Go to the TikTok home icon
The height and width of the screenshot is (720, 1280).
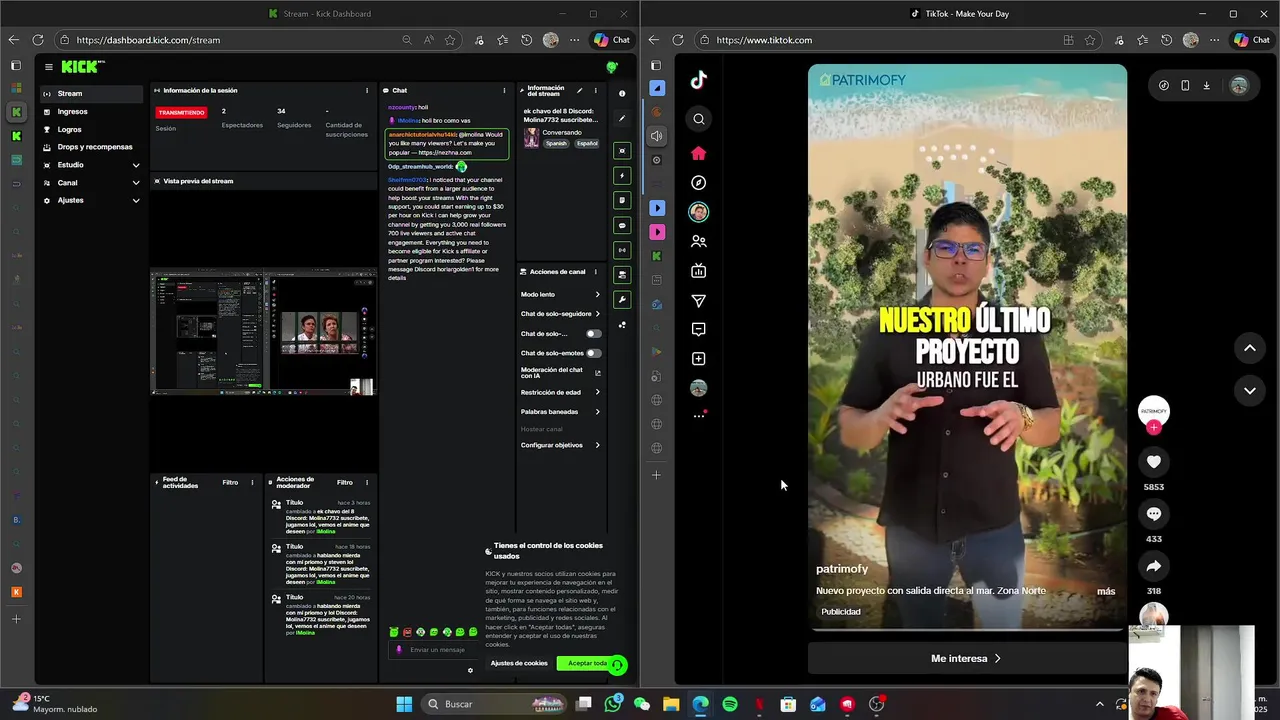(699, 153)
